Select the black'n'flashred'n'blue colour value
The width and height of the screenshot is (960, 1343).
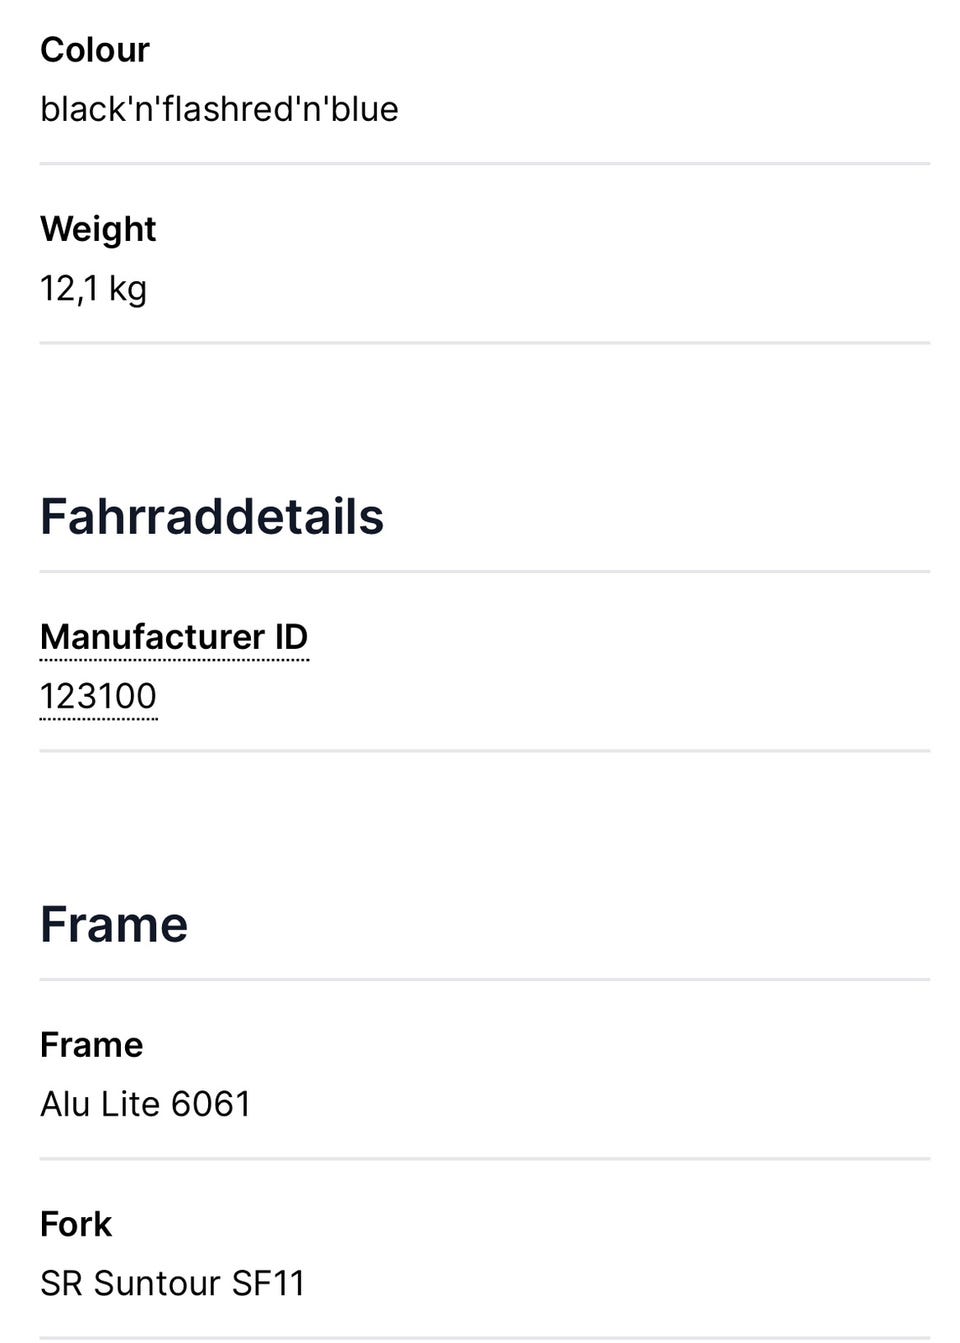click(x=219, y=109)
